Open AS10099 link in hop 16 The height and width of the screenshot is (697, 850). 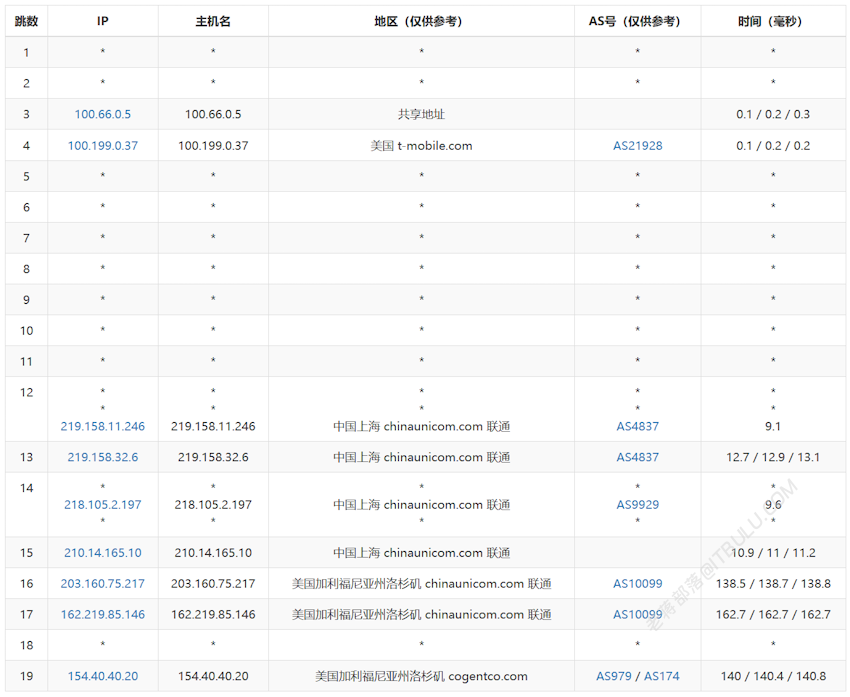pos(638,584)
